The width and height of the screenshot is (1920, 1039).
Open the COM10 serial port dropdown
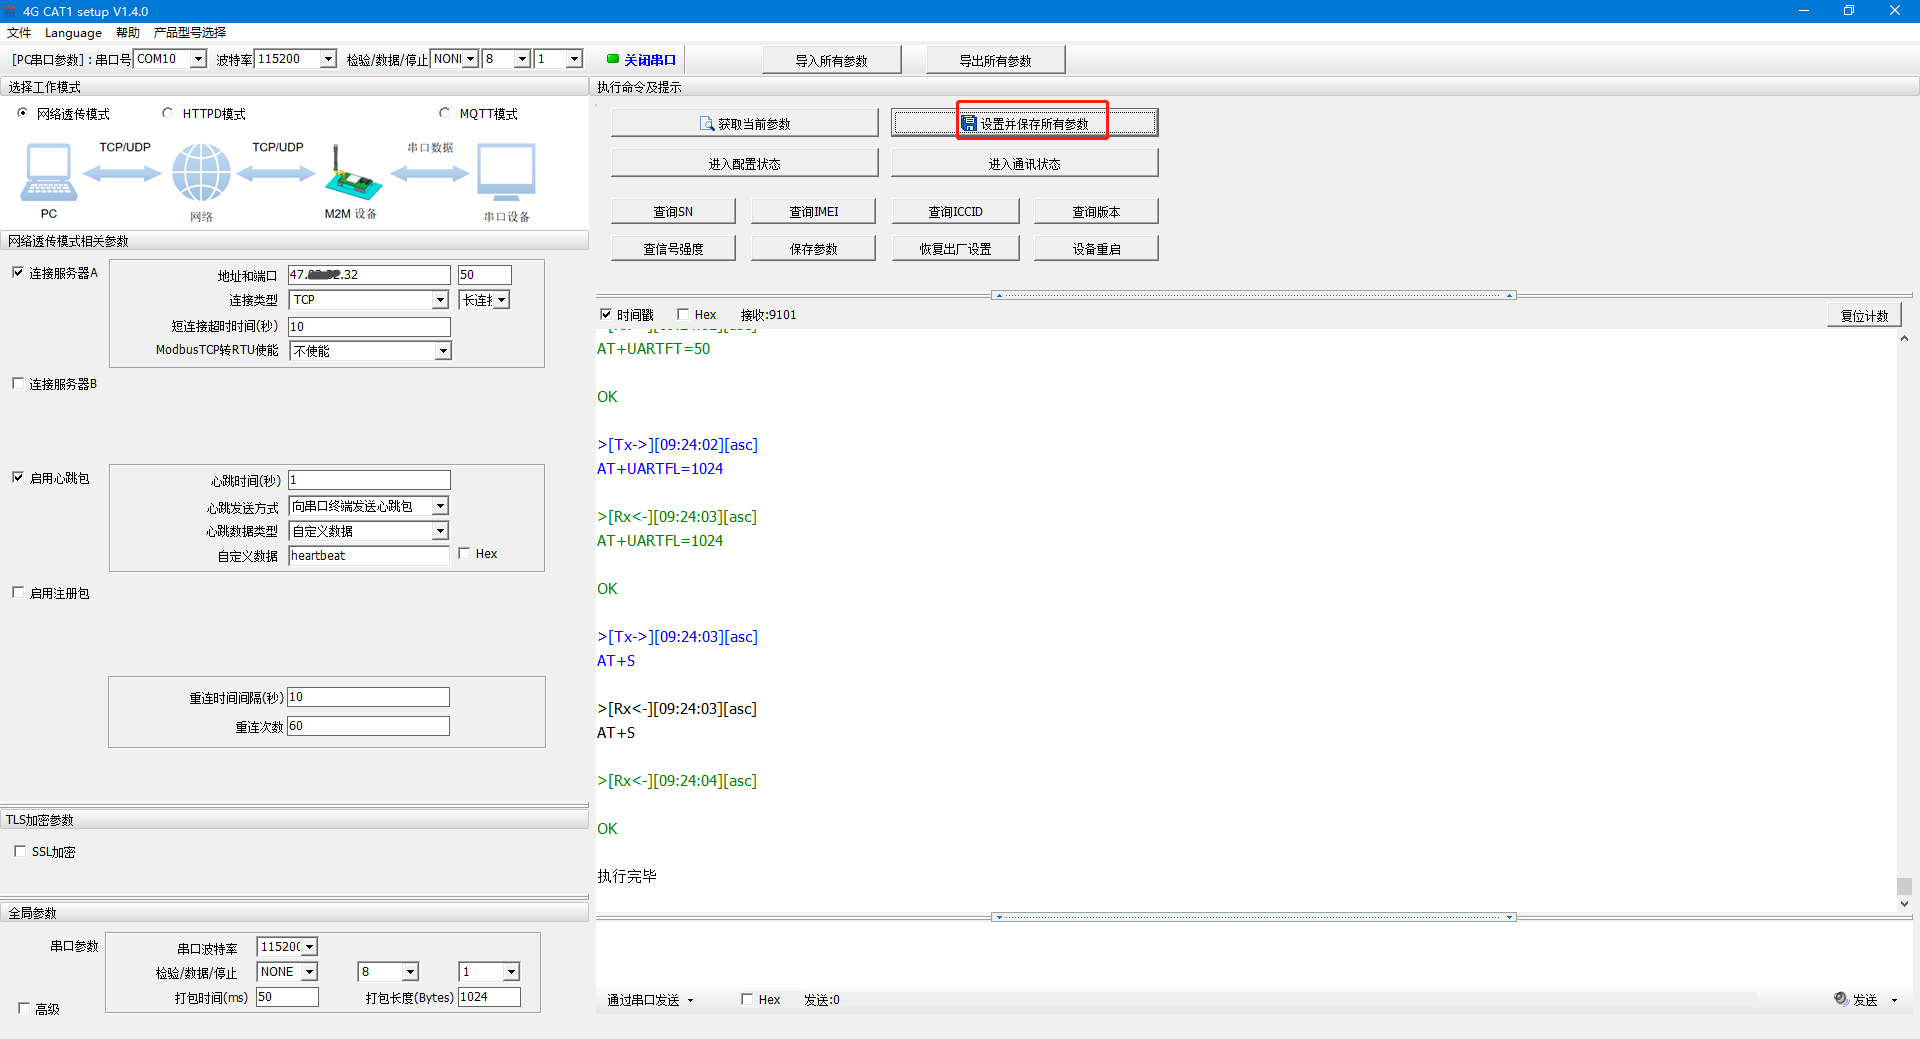click(x=198, y=59)
